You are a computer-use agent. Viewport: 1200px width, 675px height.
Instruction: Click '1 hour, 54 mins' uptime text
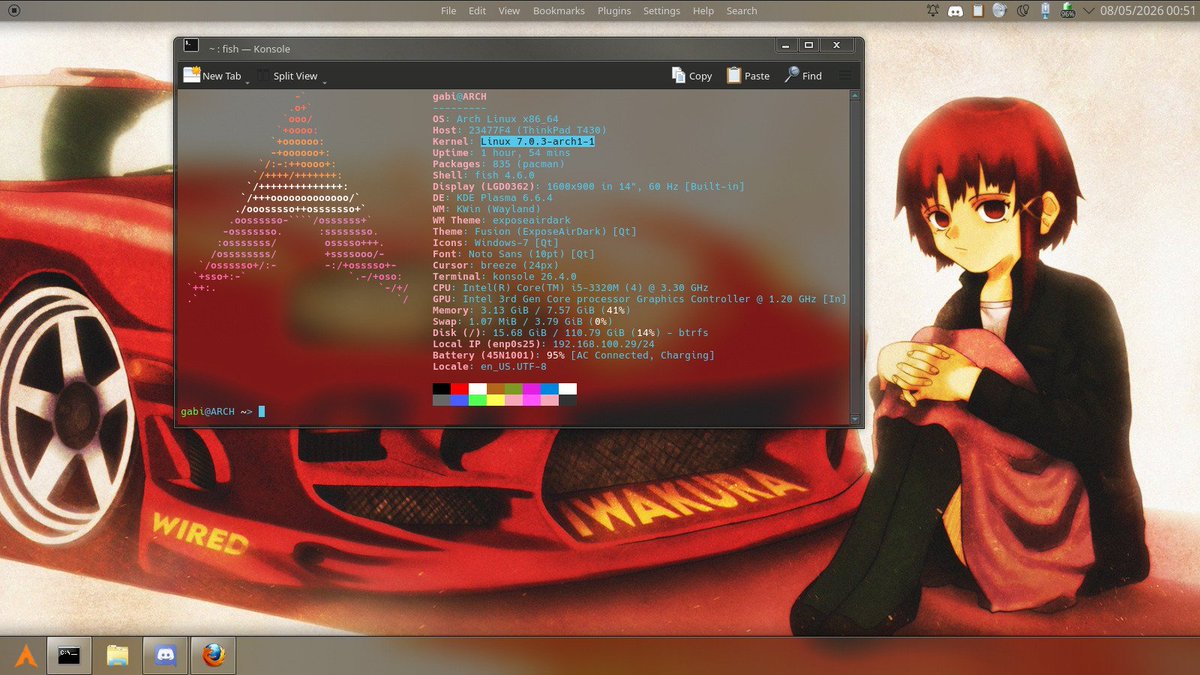point(525,153)
